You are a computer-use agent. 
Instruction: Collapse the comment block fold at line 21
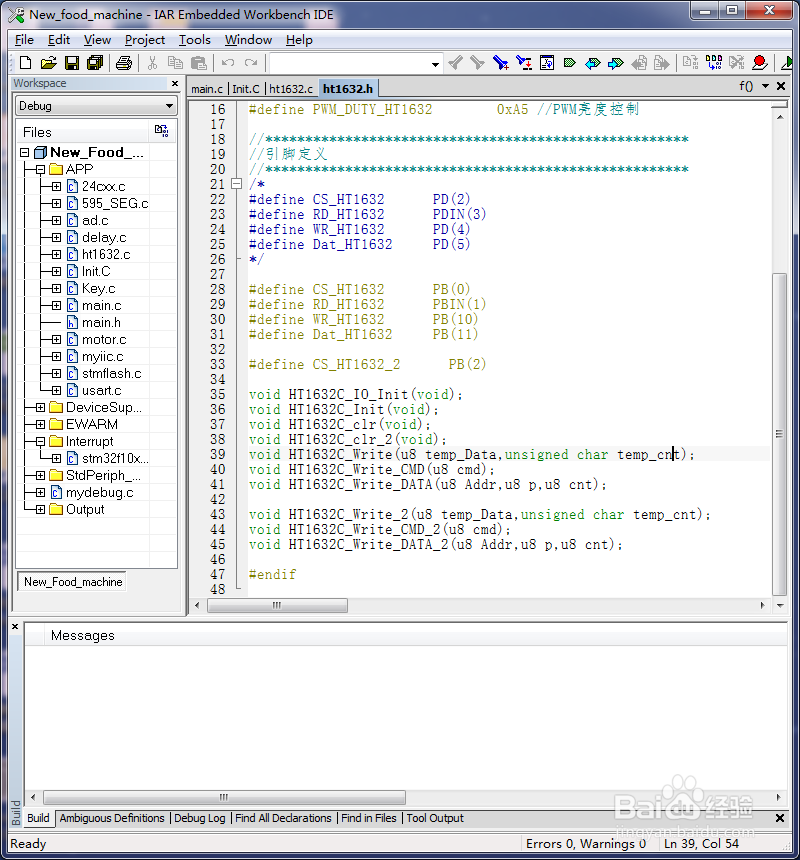pos(237,184)
